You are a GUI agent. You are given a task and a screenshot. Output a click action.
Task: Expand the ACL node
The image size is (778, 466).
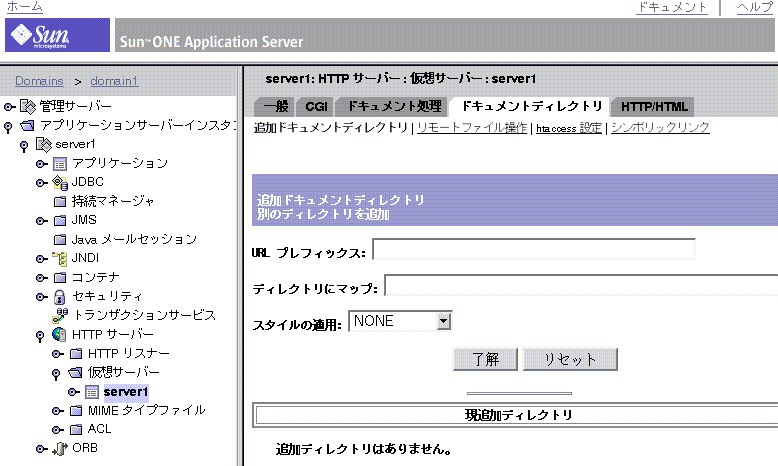[x=57, y=430]
